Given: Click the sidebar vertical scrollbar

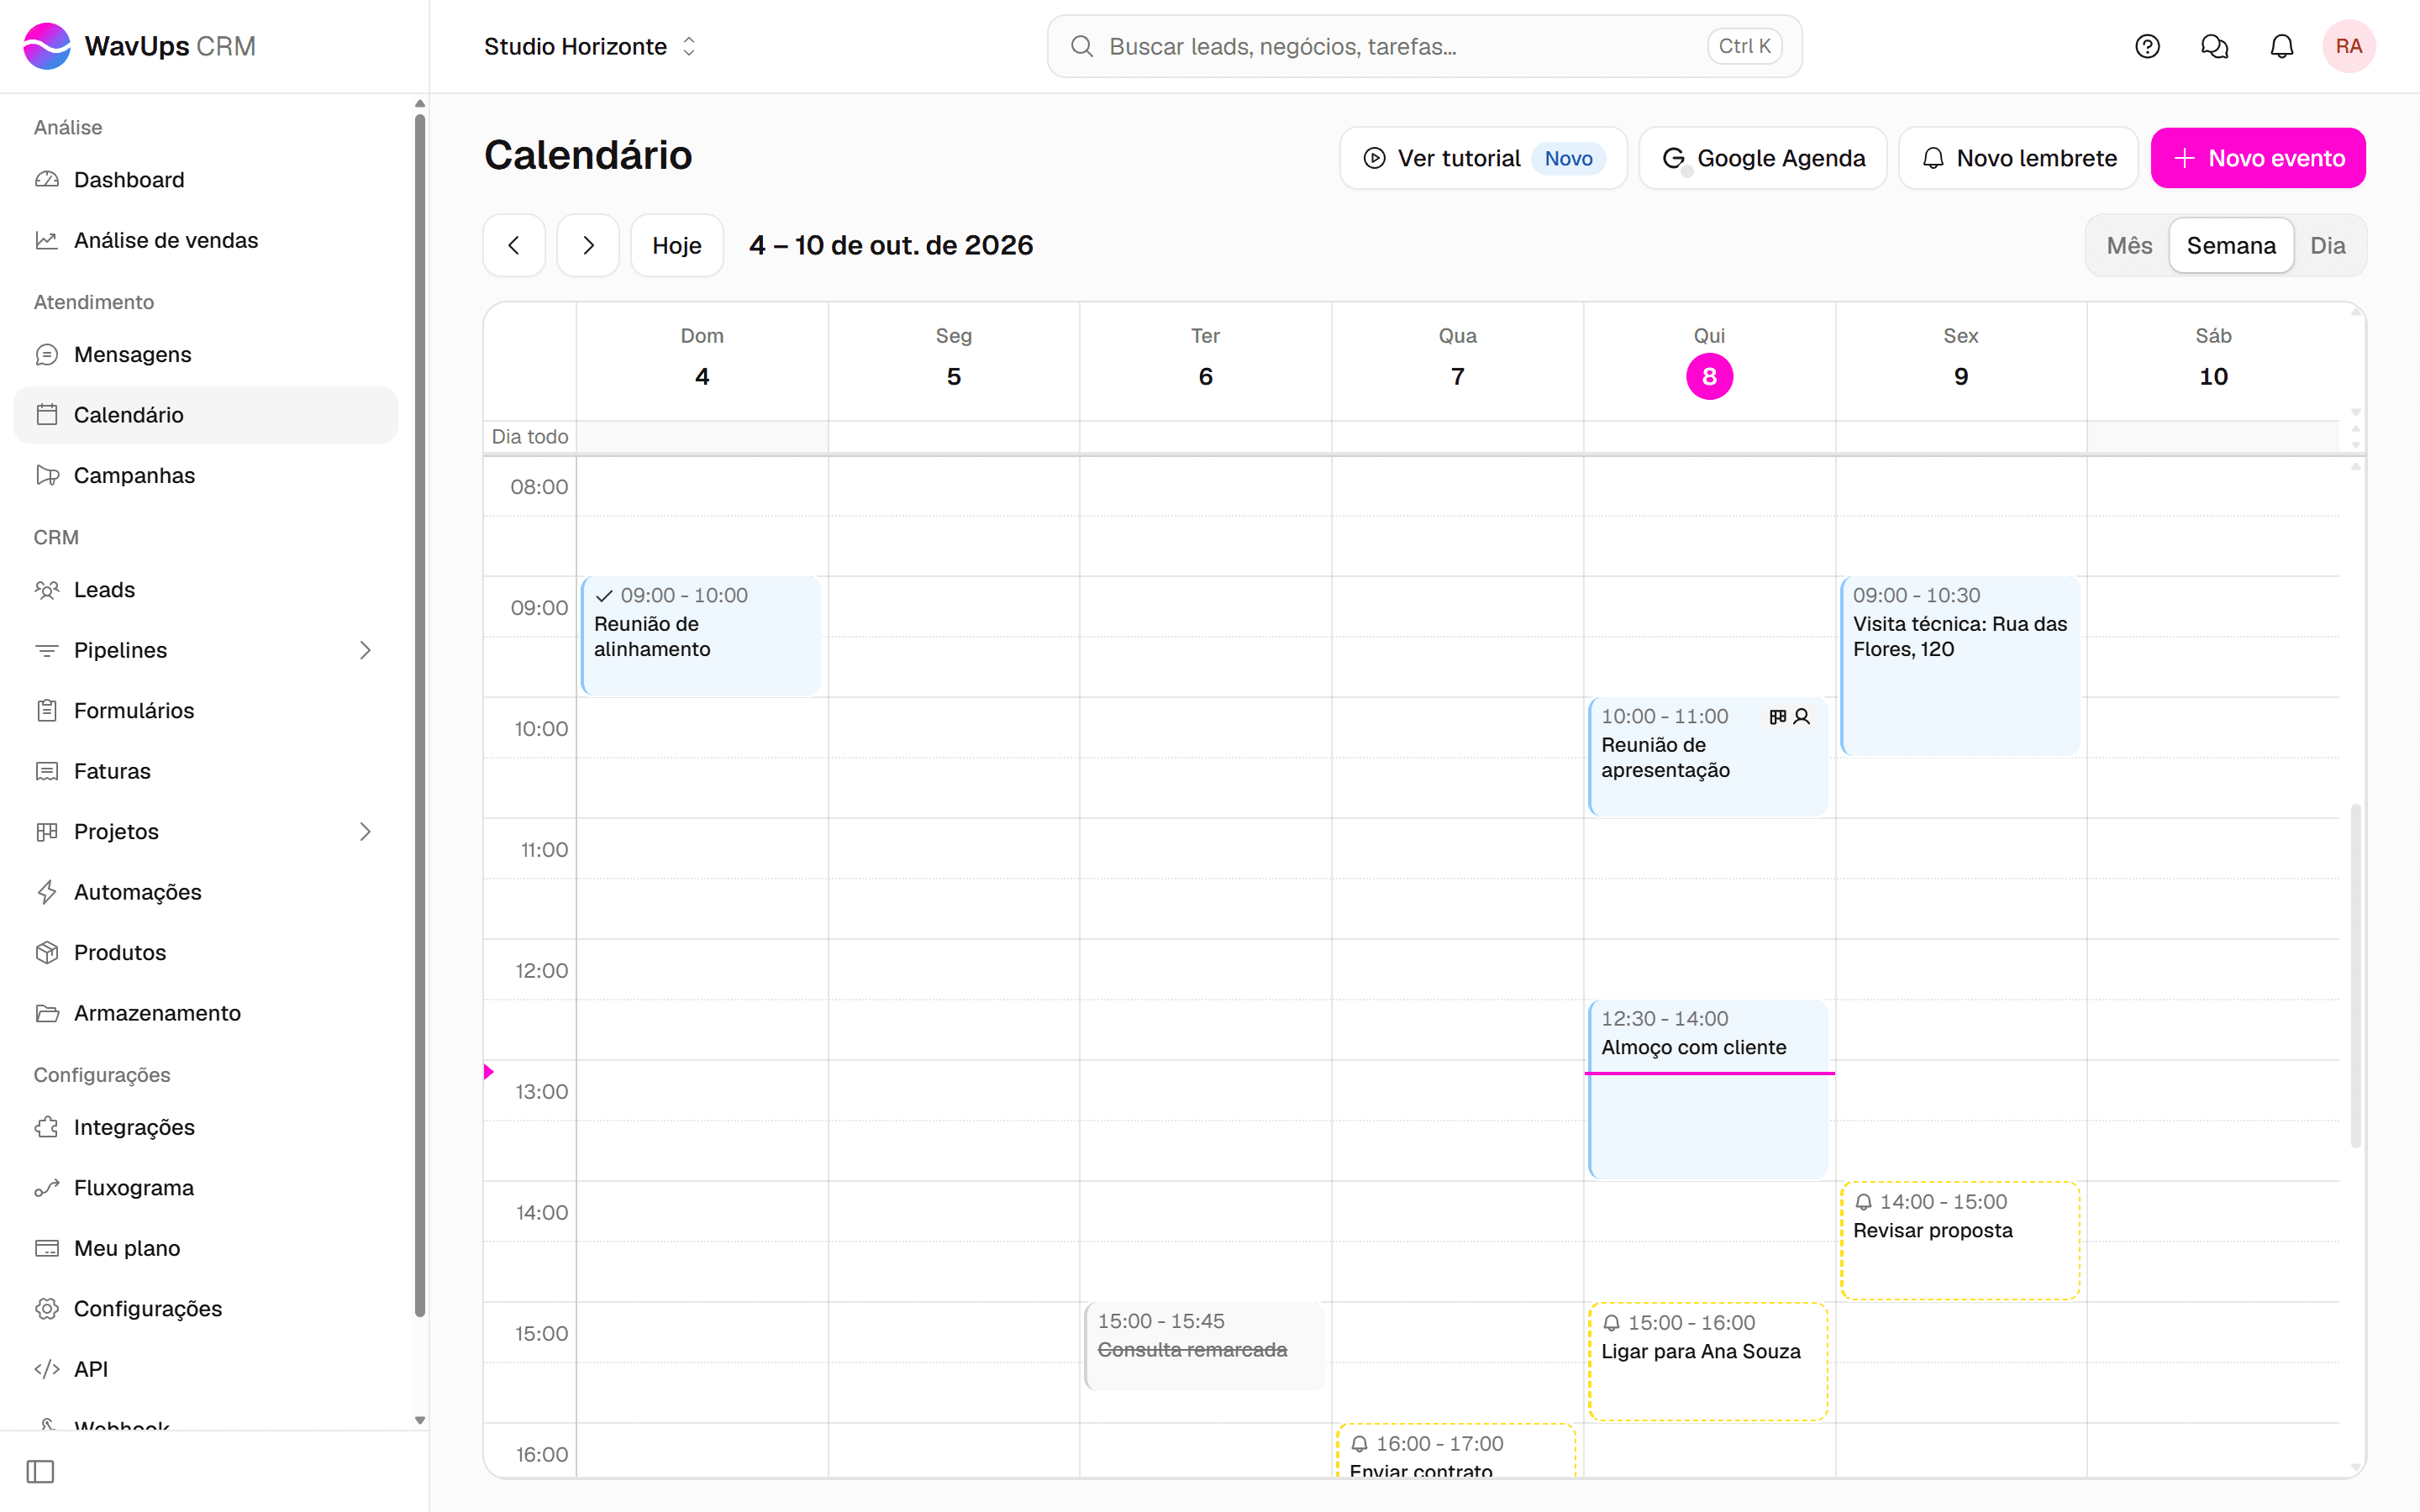Looking at the screenshot, I should 420,715.
